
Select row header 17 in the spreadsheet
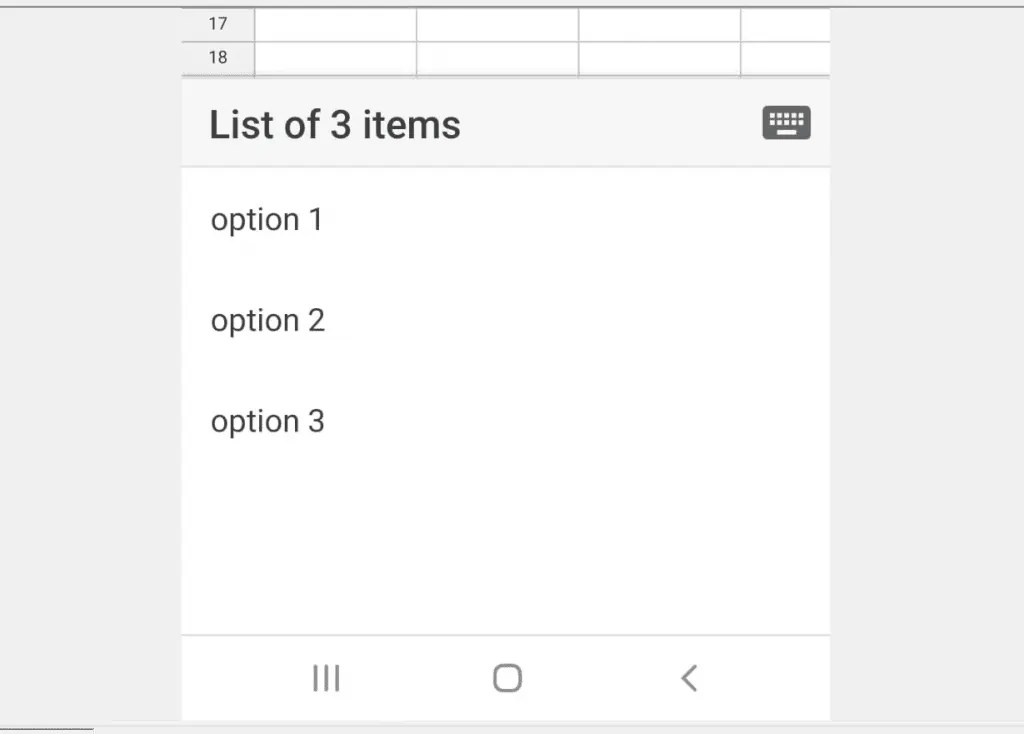[x=217, y=24]
